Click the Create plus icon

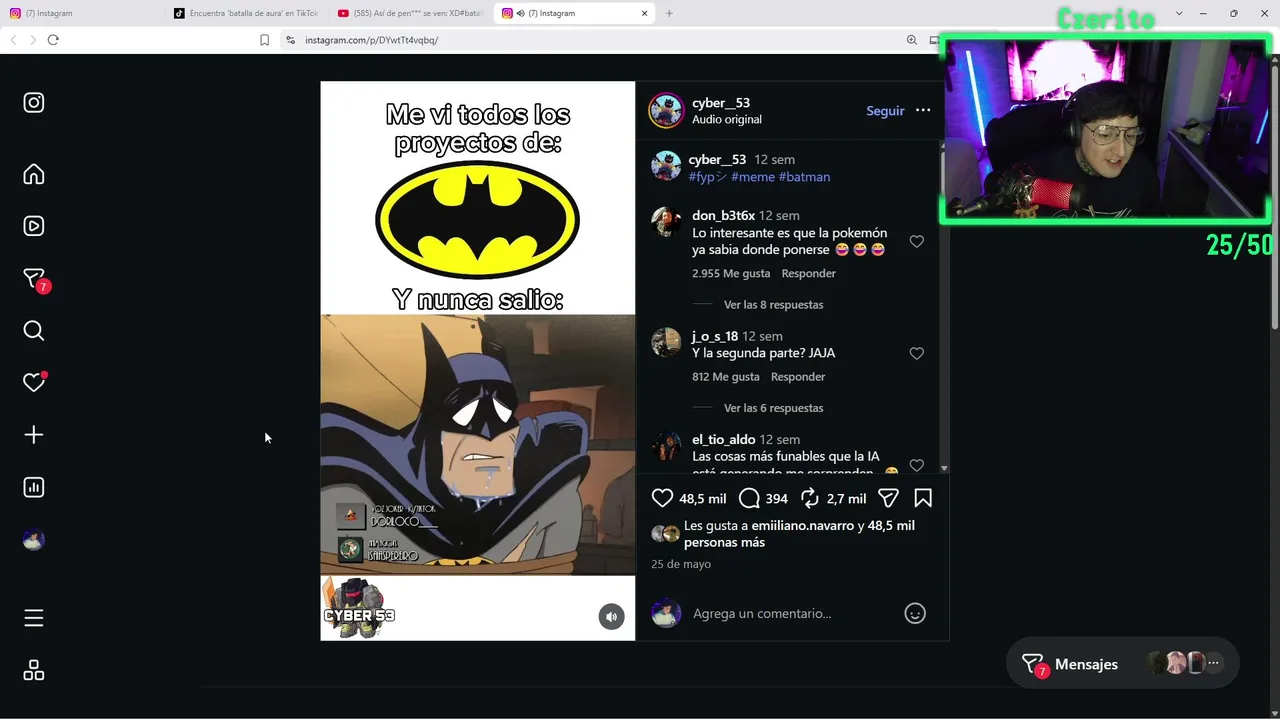pos(34,435)
